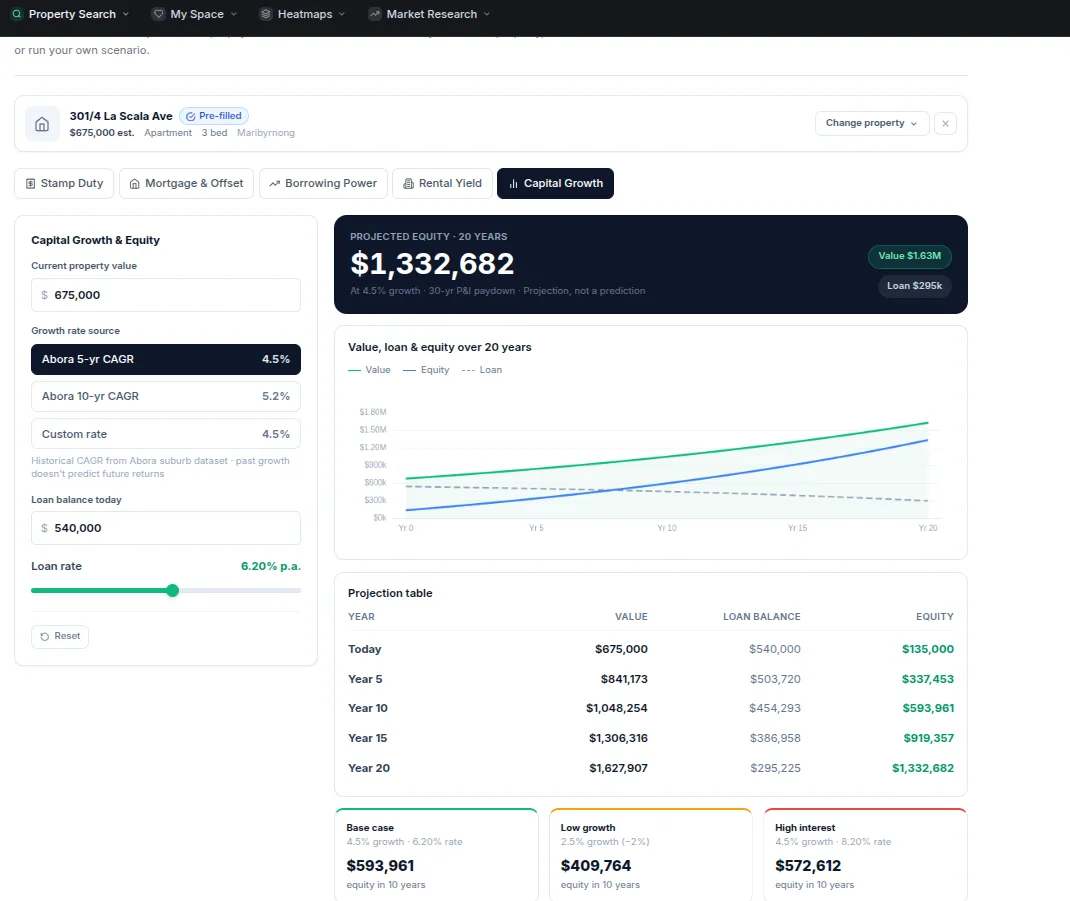Click the Loan legend entry
The image size is (1070, 901).
tap(482, 370)
